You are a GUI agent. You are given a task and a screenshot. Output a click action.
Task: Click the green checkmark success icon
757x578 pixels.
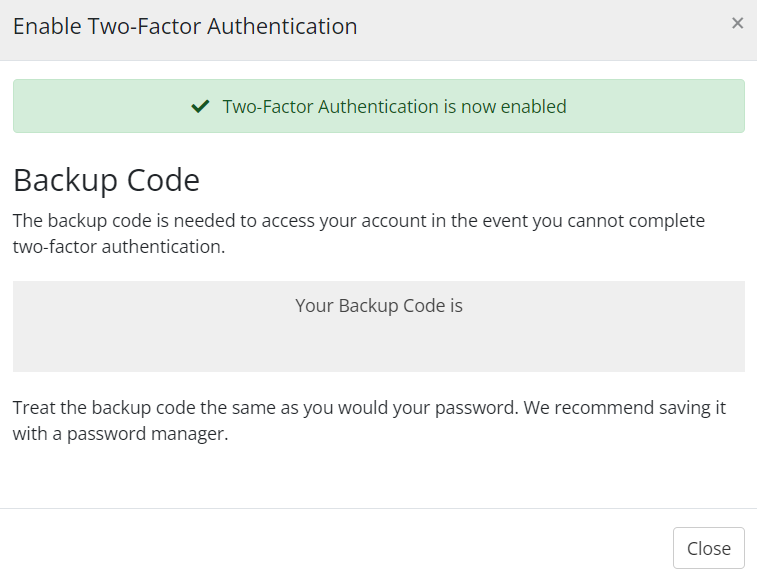pos(200,106)
